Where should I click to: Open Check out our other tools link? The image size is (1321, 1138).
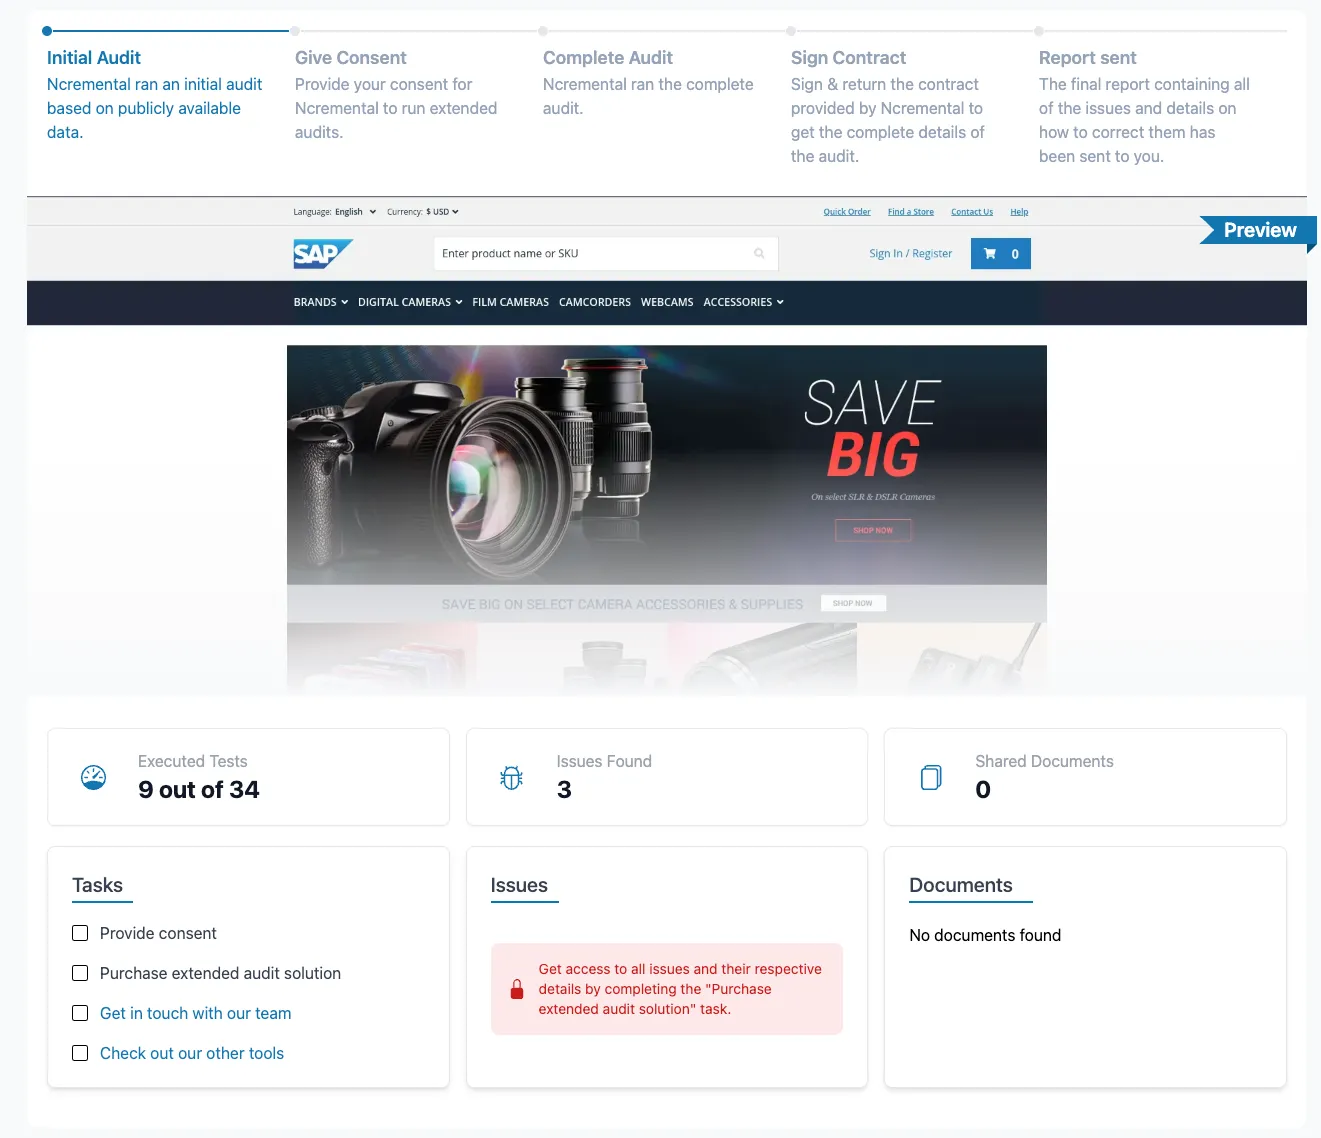click(192, 1053)
